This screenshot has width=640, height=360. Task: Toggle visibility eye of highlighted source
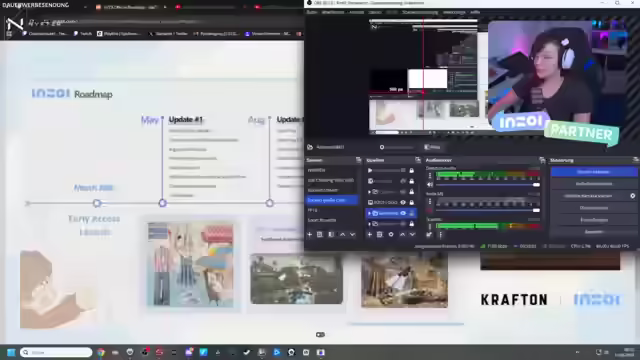pyautogui.click(x=403, y=213)
